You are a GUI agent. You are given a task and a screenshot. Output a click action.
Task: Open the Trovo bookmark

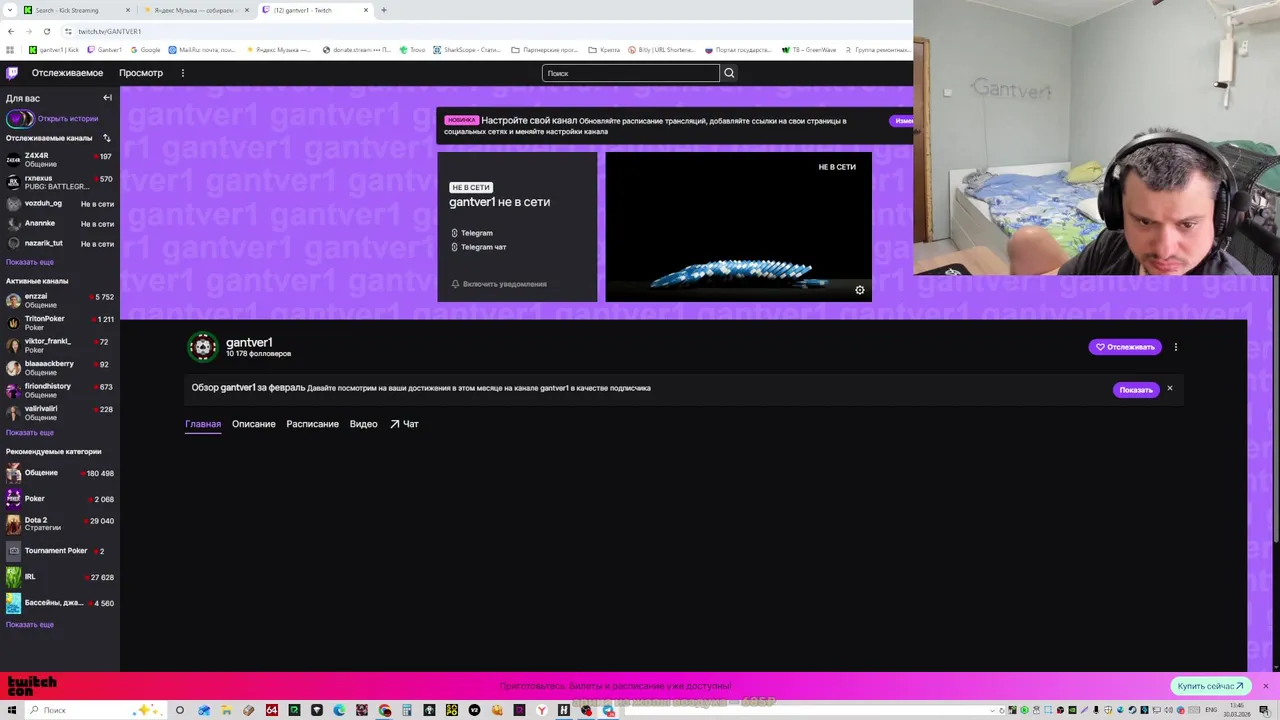click(412, 50)
